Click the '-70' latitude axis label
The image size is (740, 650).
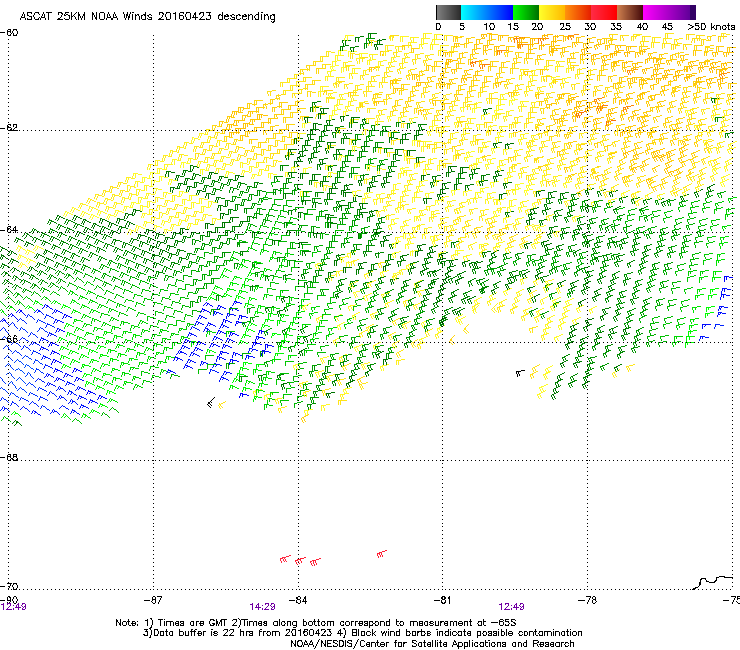[x=9, y=586]
